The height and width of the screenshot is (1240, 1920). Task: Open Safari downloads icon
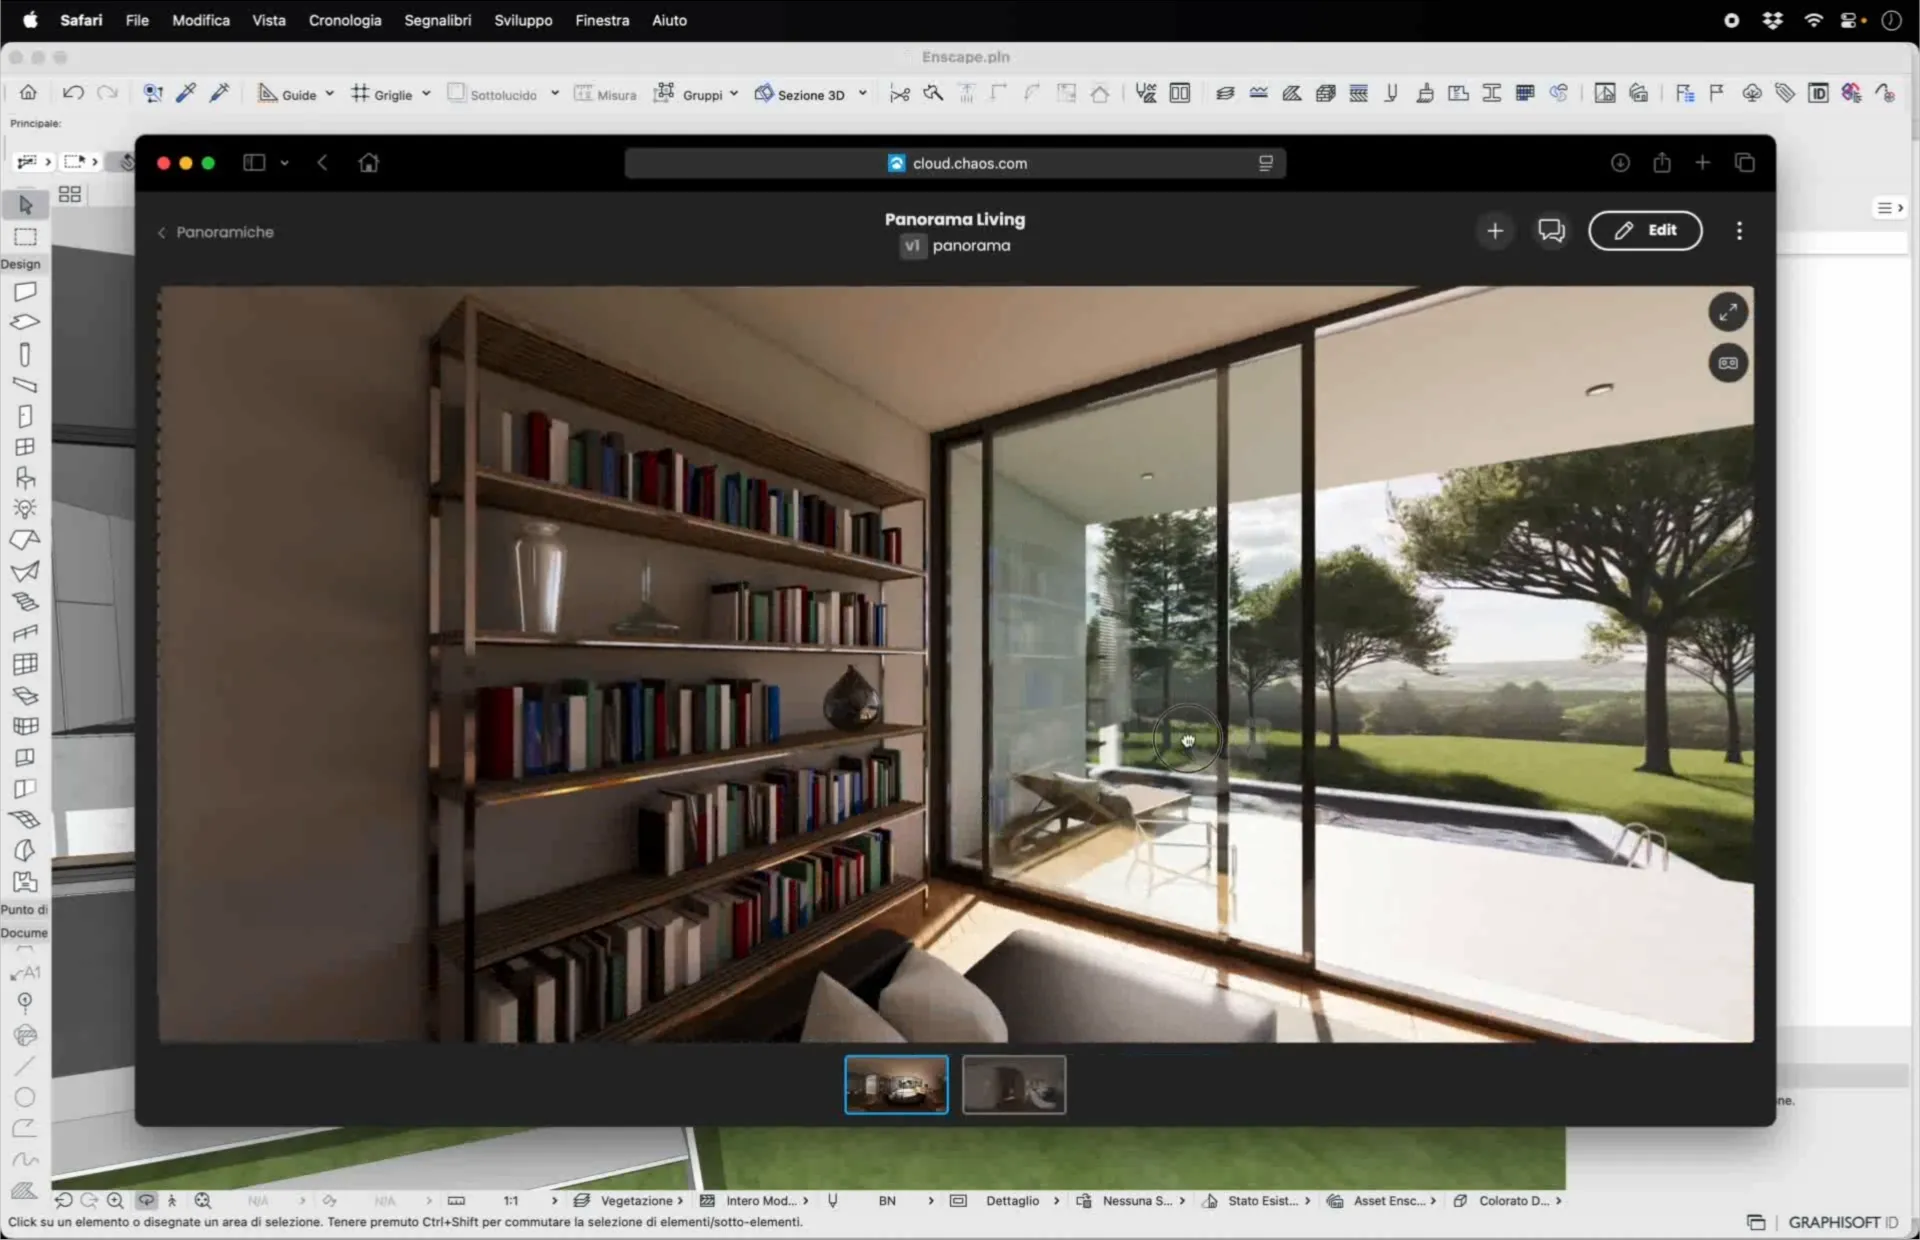click(1620, 163)
